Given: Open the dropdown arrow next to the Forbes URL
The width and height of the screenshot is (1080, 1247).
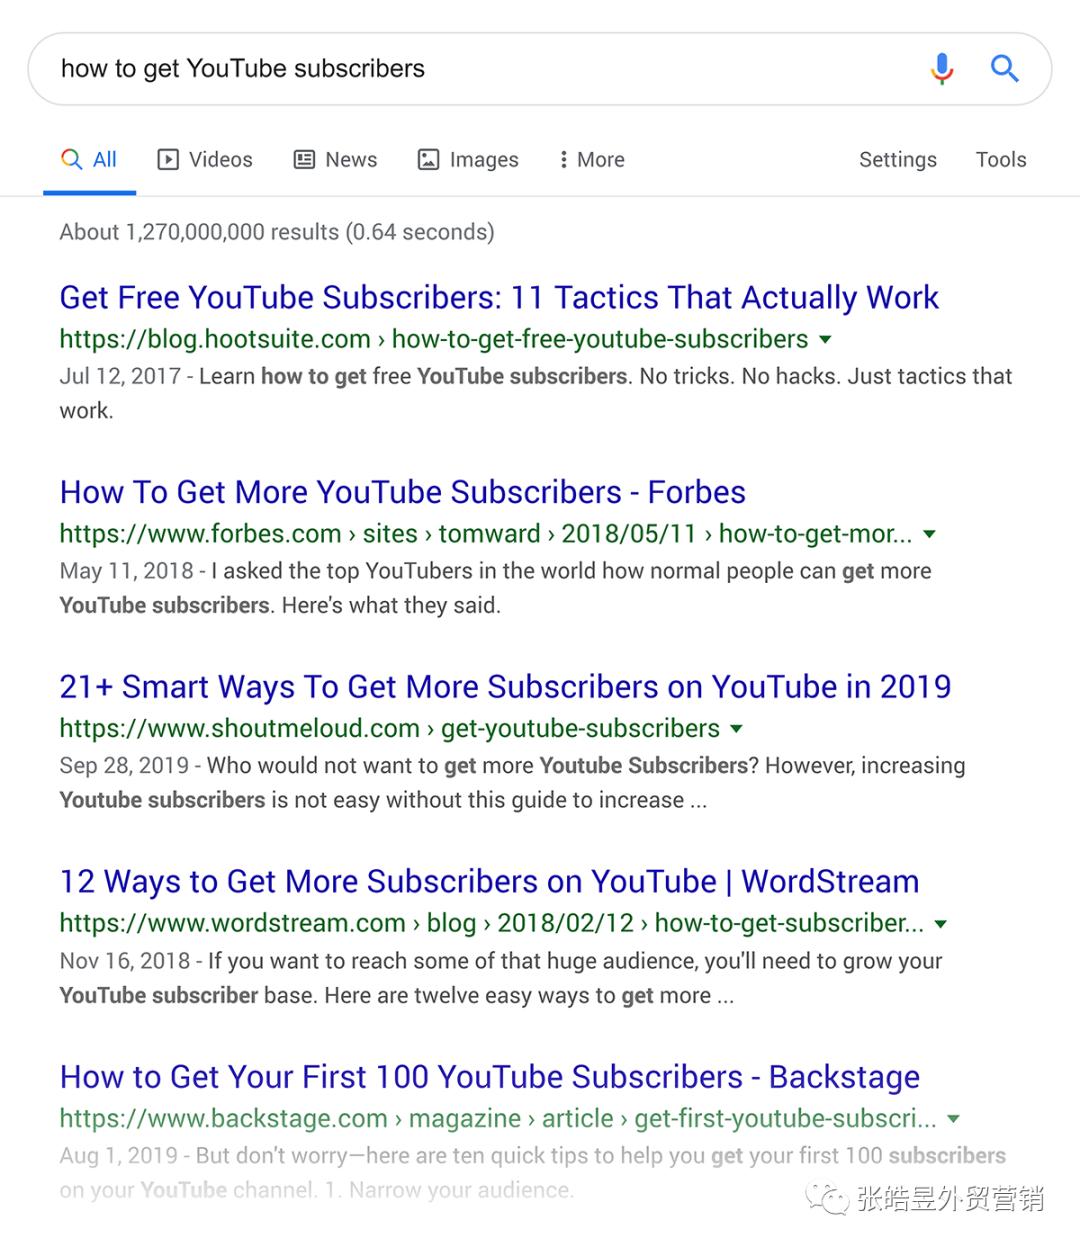Looking at the screenshot, I should pos(929,534).
